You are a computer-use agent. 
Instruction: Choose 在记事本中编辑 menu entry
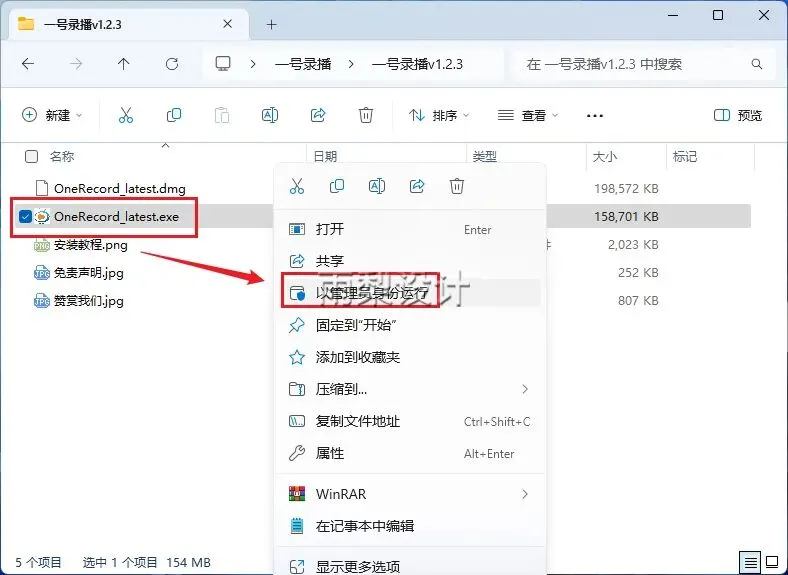(x=410, y=526)
